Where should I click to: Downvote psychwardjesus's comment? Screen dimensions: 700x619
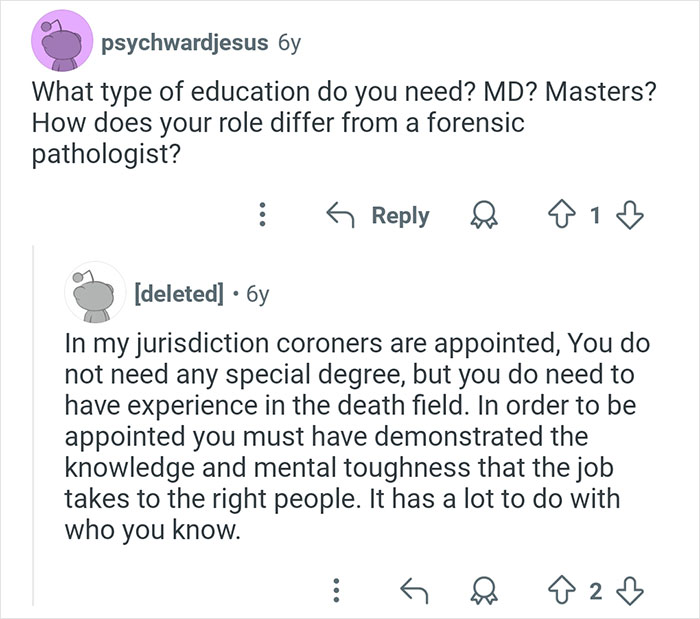point(628,215)
